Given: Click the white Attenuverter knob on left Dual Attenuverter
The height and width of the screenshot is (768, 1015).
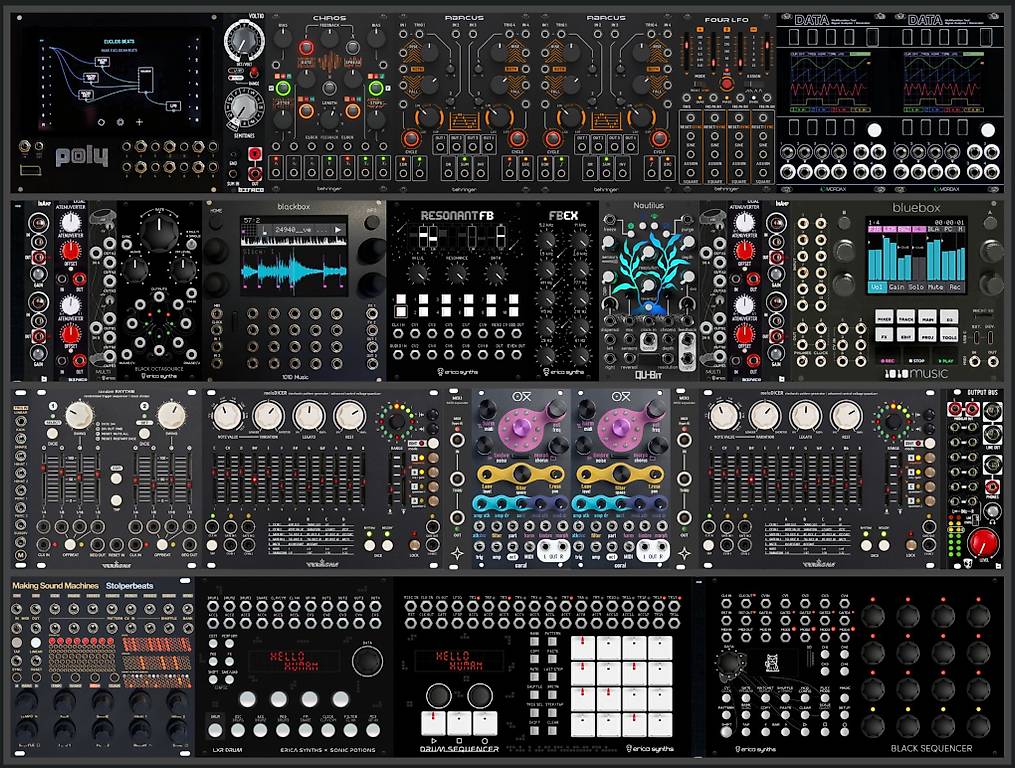Looking at the screenshot, I should click(x=70, y=223).
